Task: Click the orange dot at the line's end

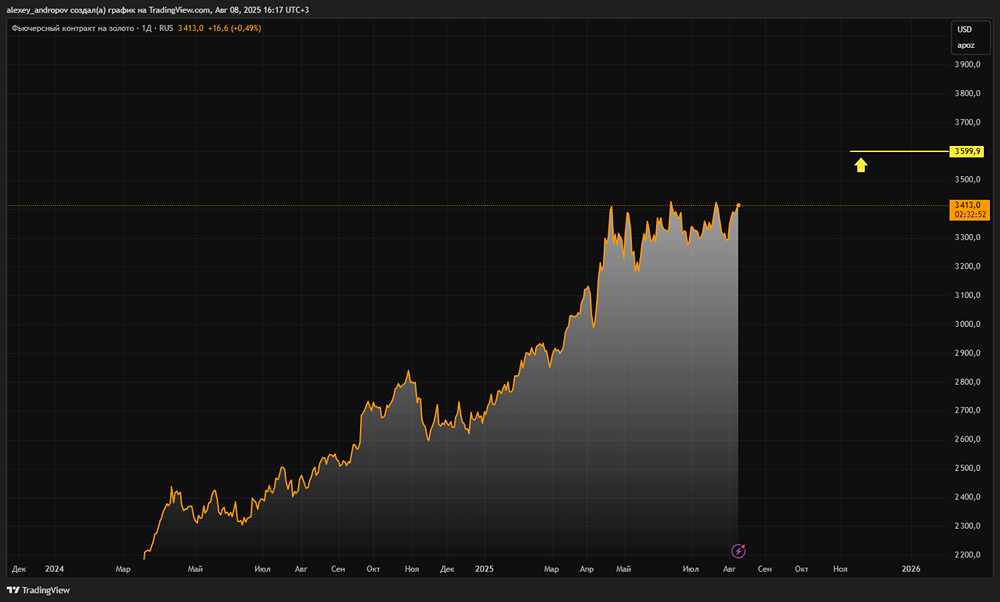Action: (739, 205)
